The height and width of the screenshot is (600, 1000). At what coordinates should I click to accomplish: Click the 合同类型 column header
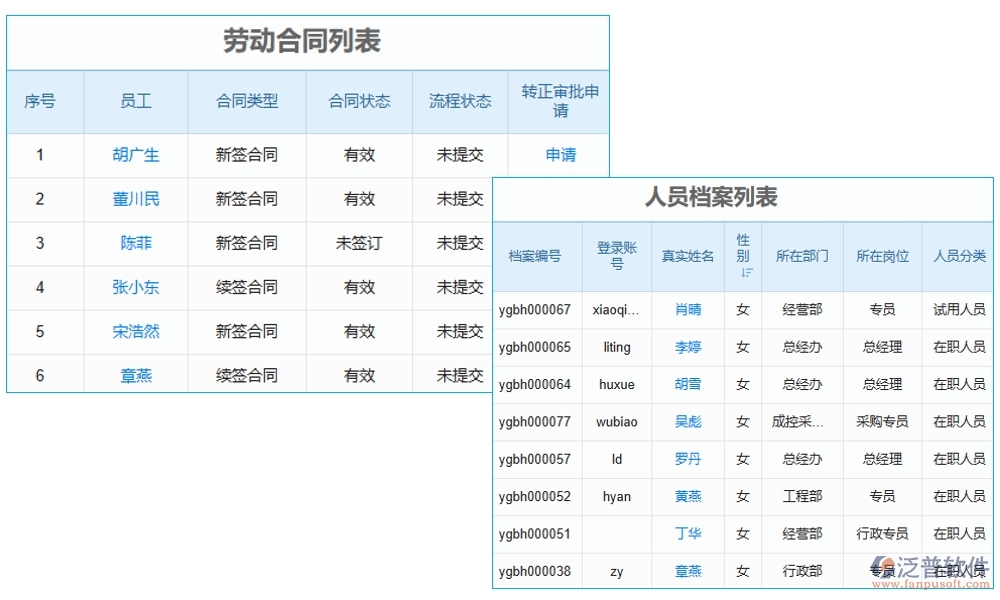246,101
